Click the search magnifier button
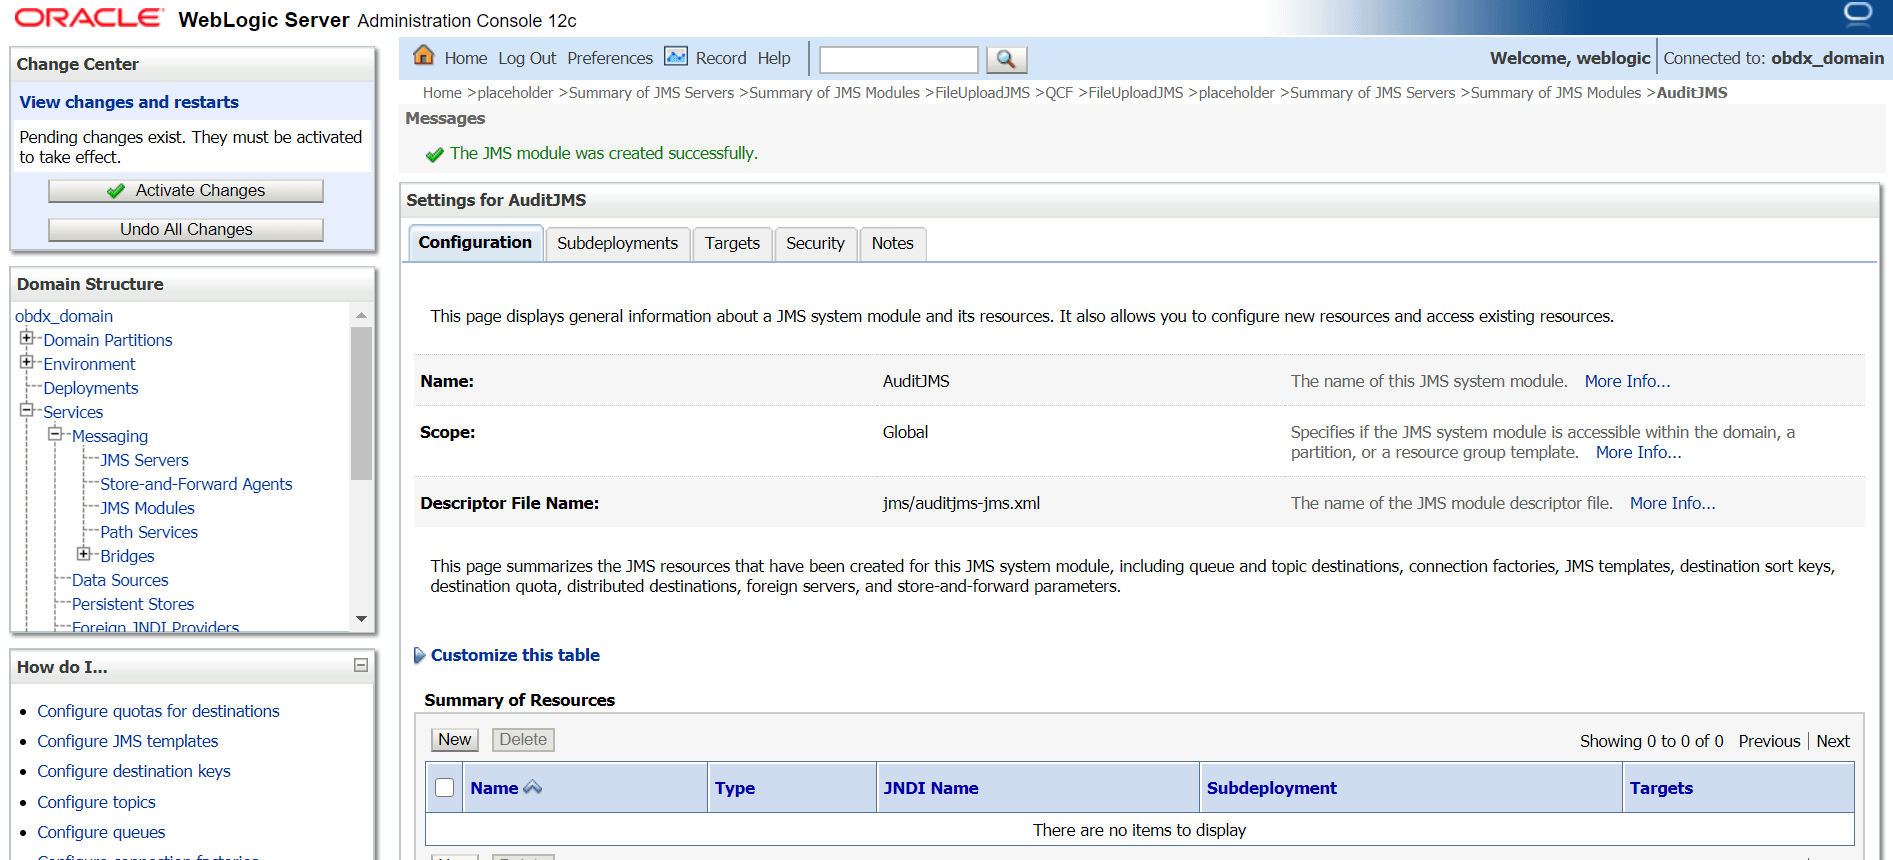 (x=1006, y=59)
